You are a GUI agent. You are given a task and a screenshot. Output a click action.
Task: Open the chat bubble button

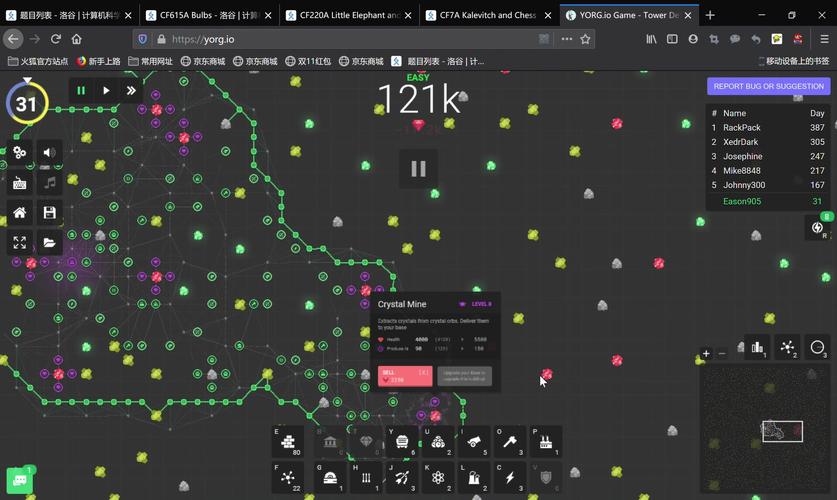20,480
